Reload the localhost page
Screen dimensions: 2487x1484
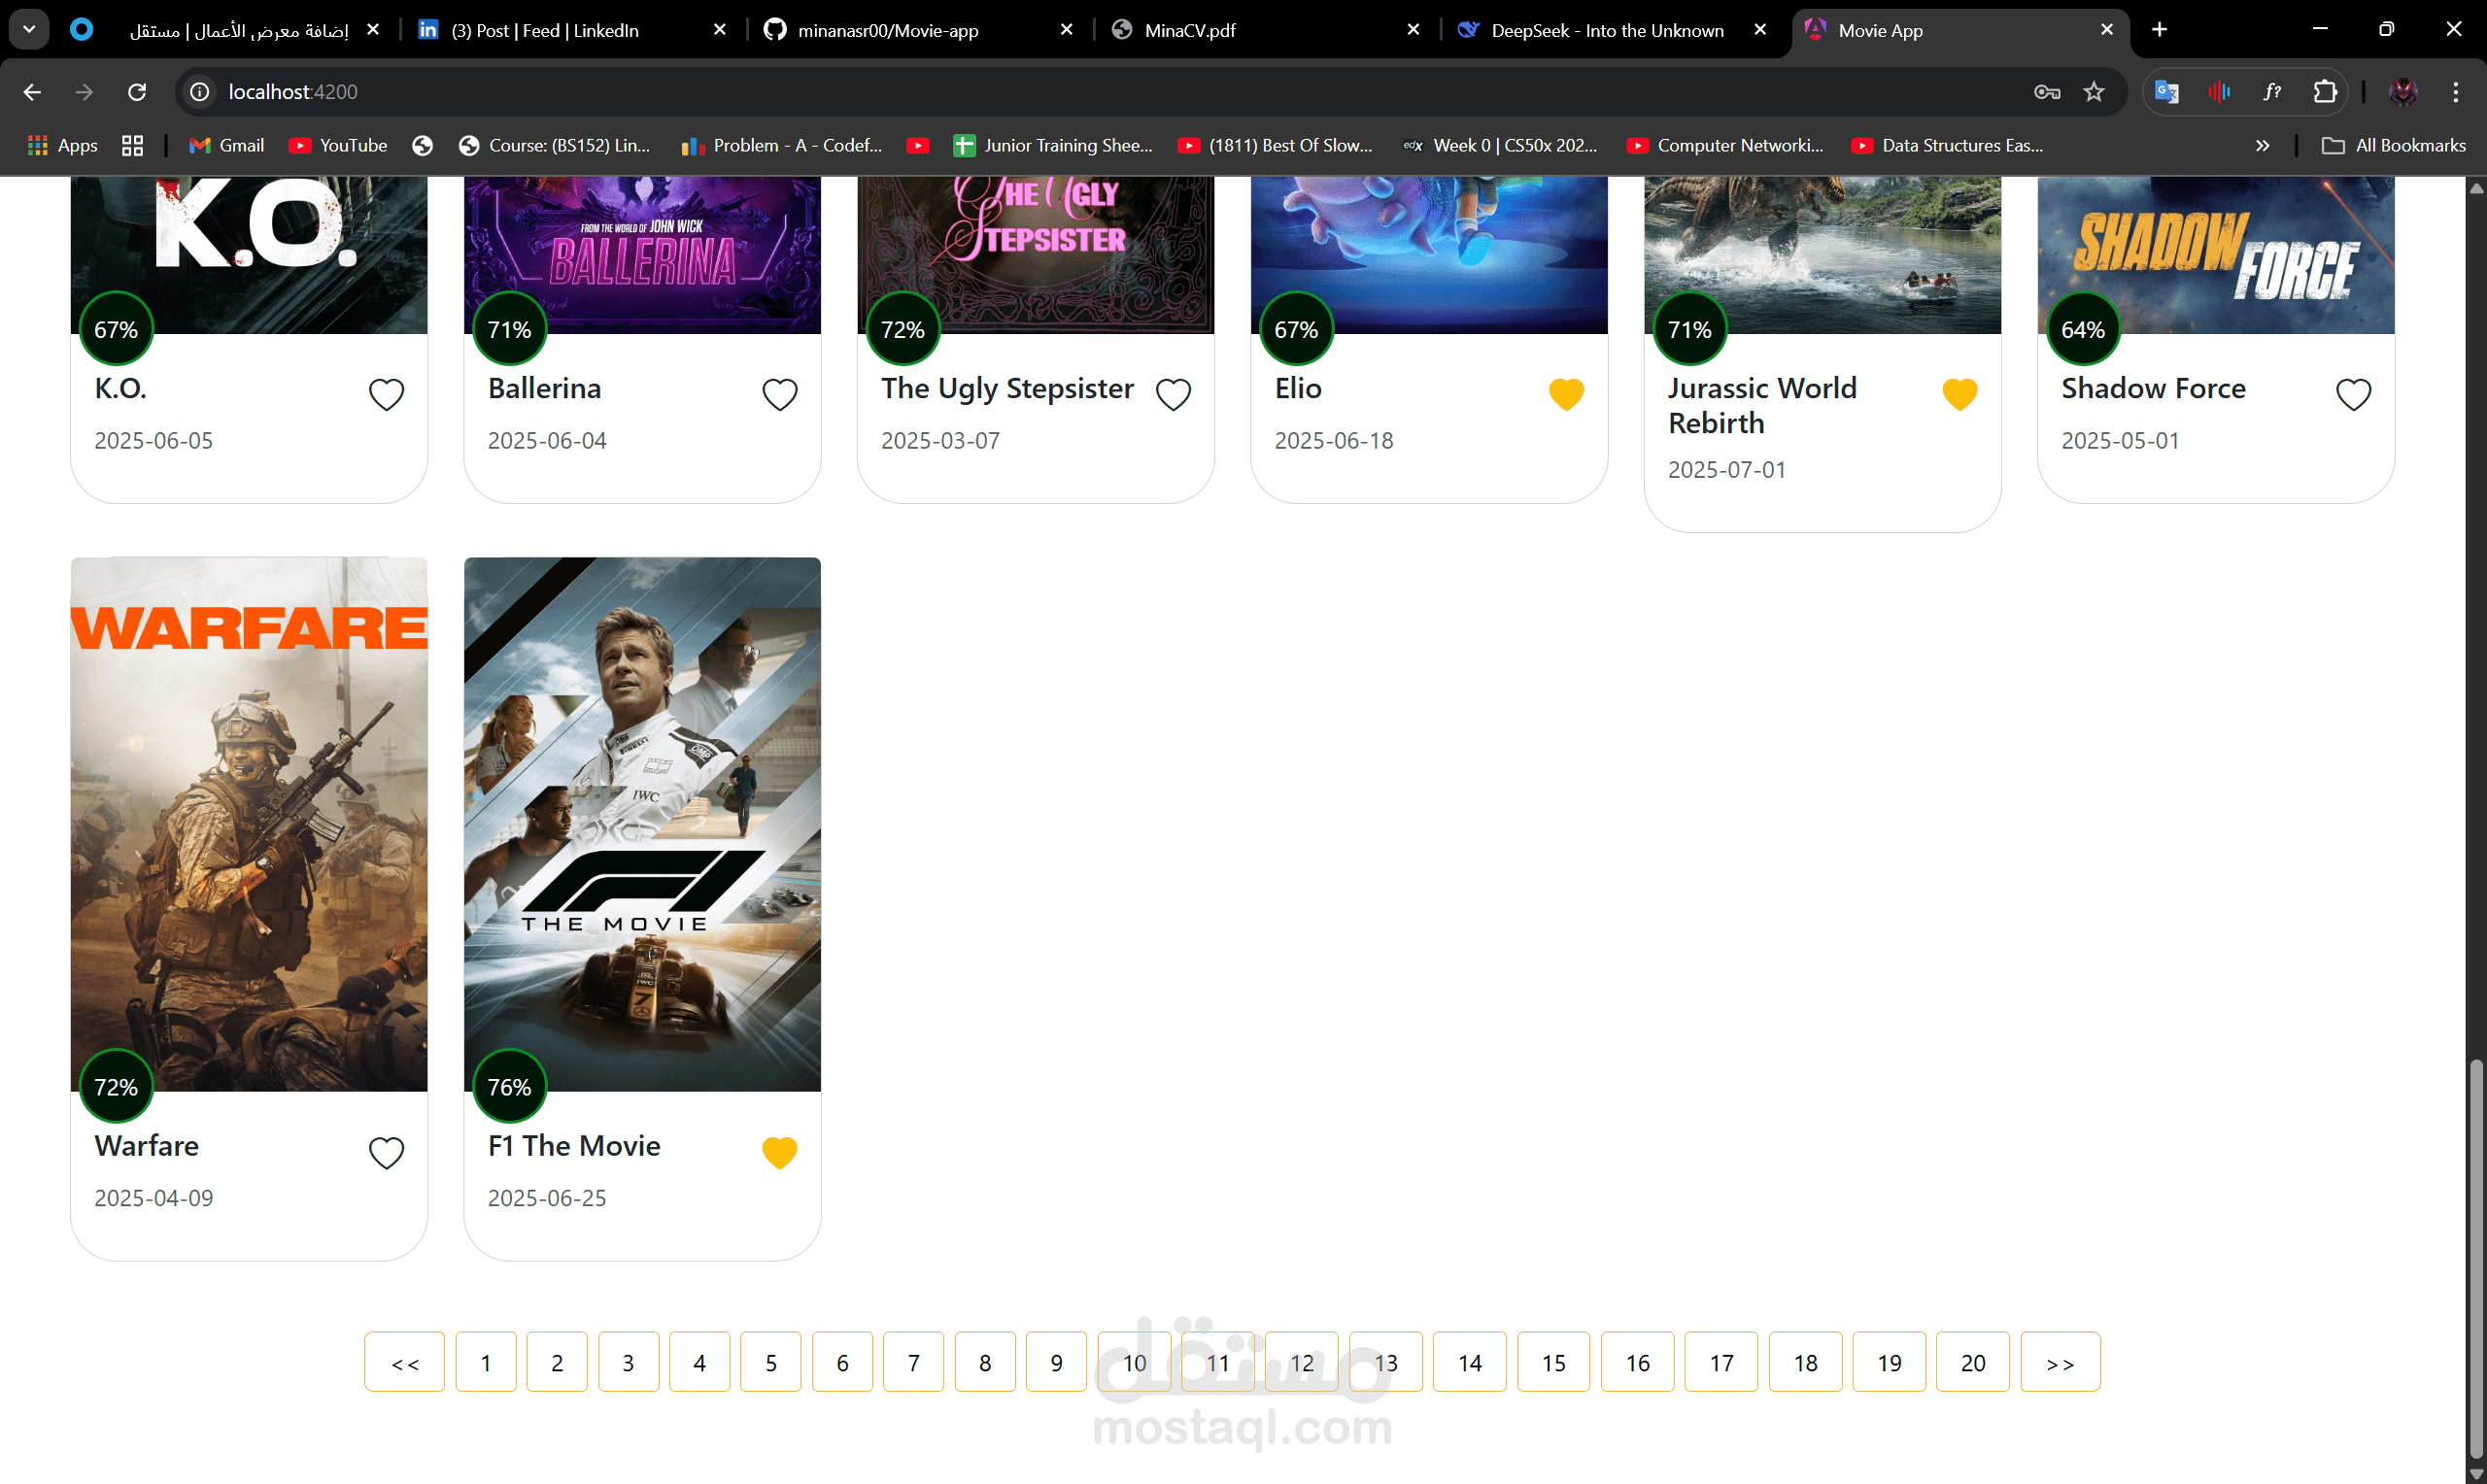click(137, 92)
